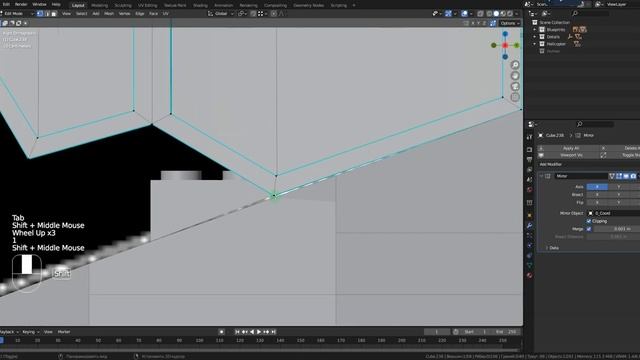The width and height of the screenshot is (640, 360).
Task: Select edge select mode icon
Action: click(47, 13)
